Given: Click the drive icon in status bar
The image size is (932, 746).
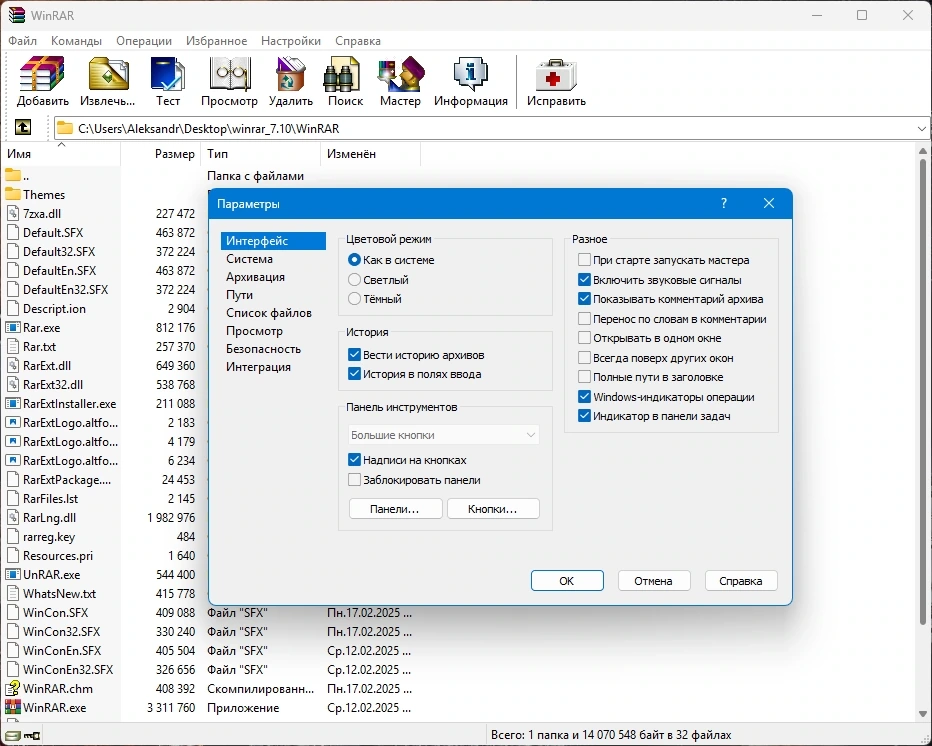Looking at the screenshot, I should 12,736.
